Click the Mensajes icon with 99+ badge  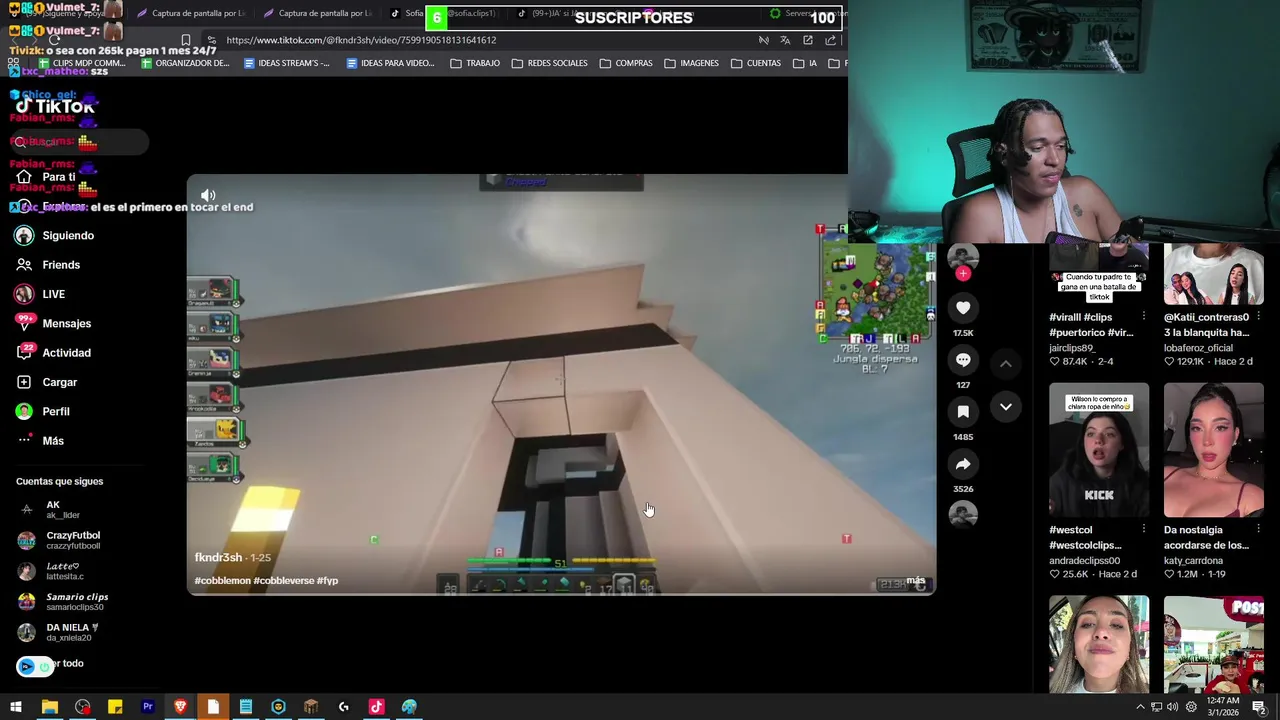click(x=24, y=323)
